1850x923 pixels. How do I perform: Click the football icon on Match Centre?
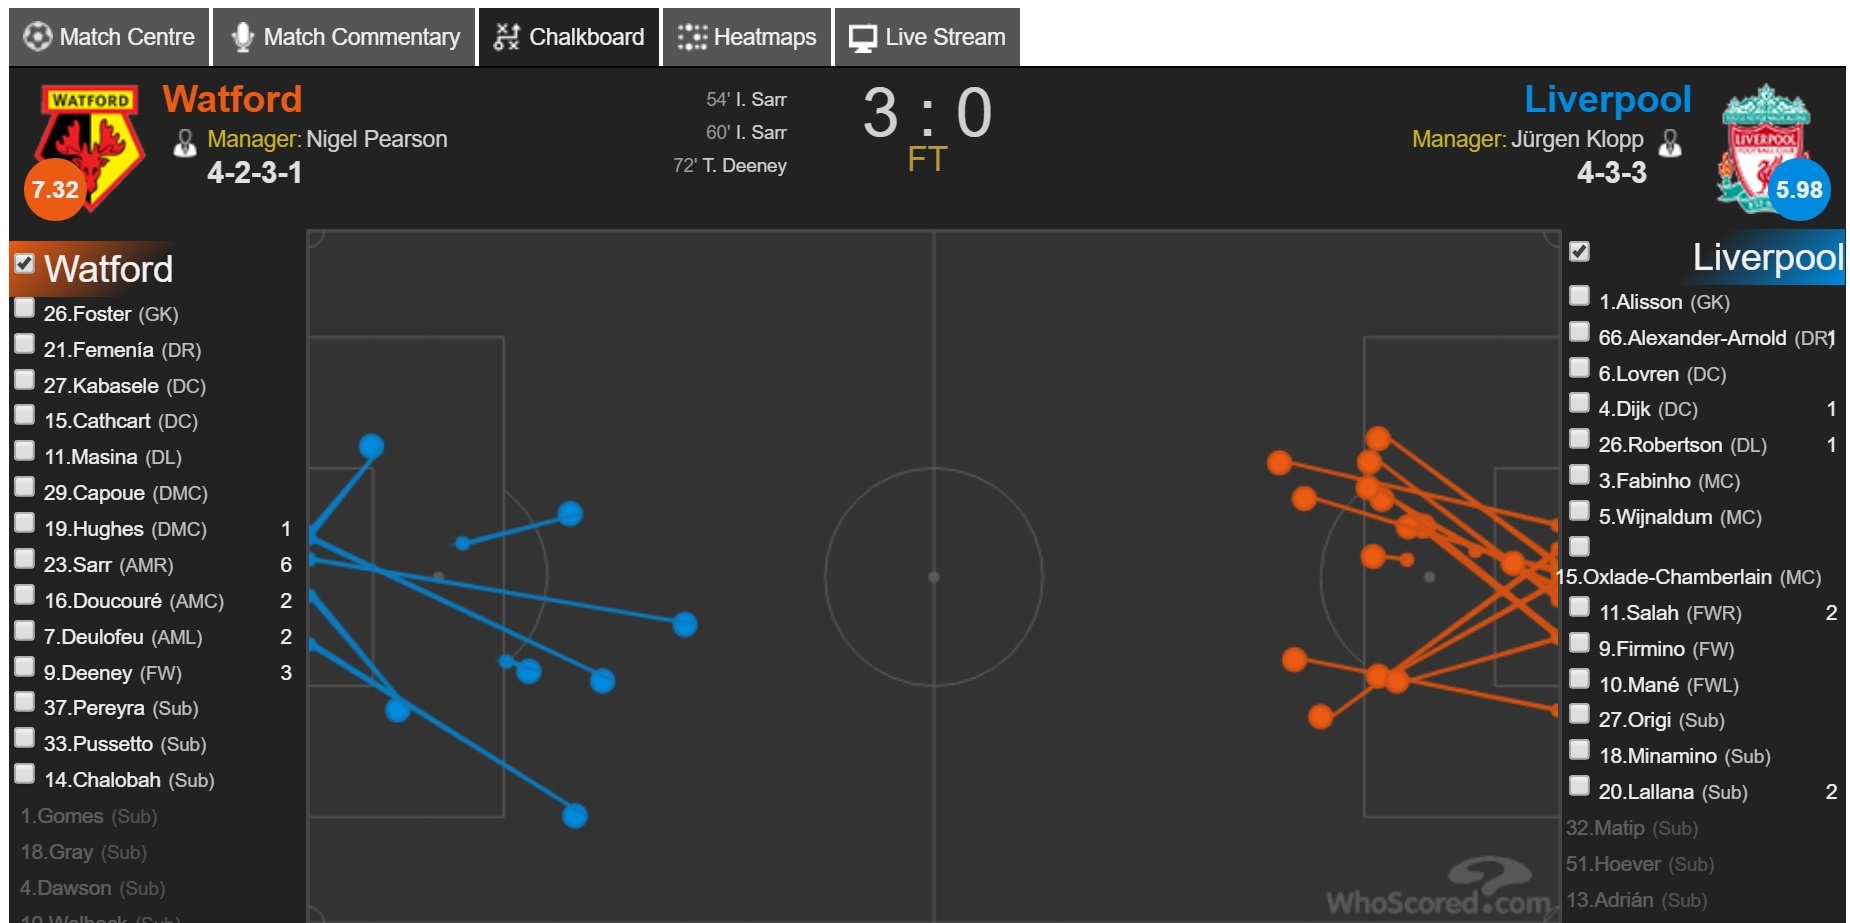37,37
